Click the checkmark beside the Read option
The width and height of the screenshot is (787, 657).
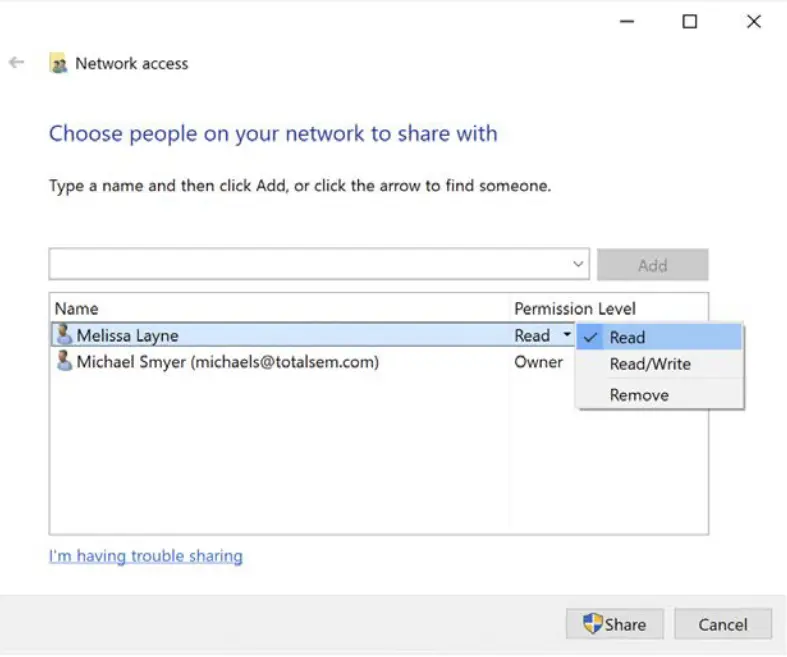pyautogui.click(x=591, y=338)
